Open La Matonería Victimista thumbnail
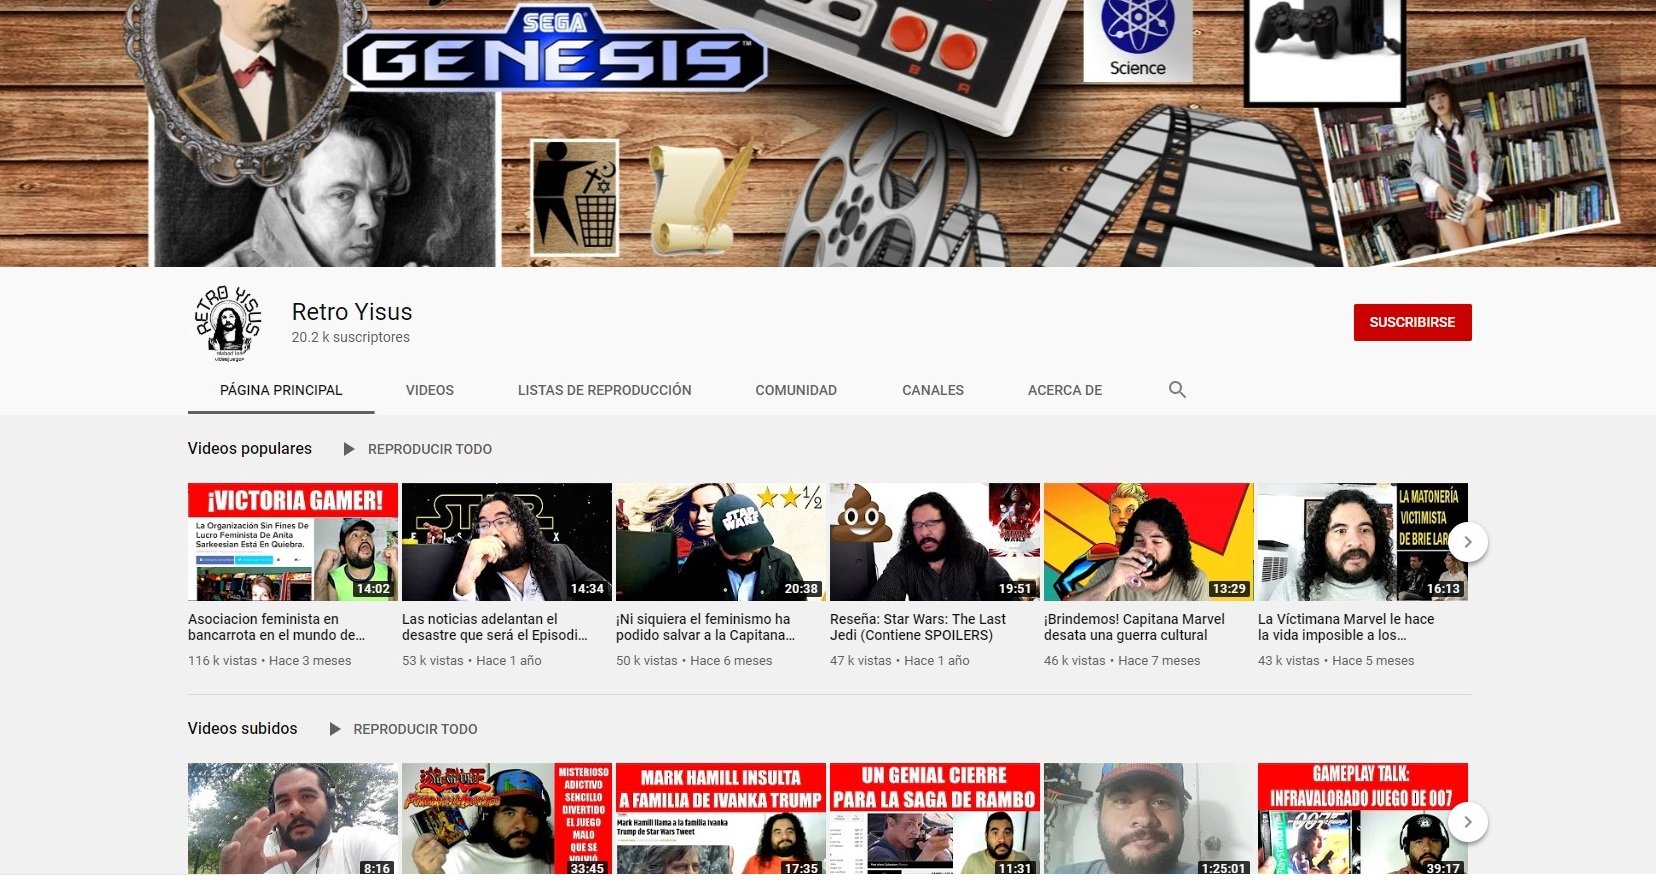This screenshot has width=1656, height=886. point(1363,542)
